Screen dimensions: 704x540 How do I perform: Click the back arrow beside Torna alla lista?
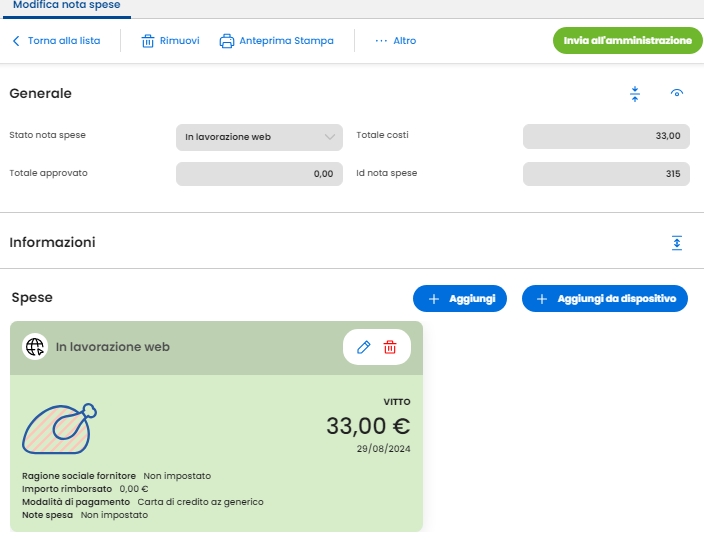(16, 41)
